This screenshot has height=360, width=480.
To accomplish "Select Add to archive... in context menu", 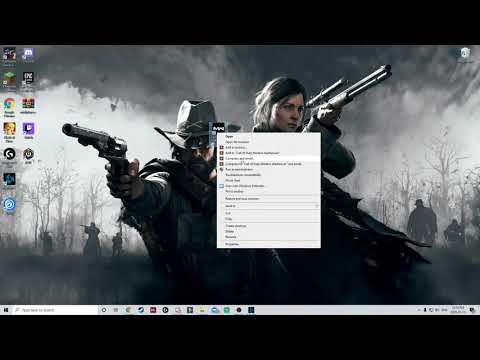I will click(269, 147).
